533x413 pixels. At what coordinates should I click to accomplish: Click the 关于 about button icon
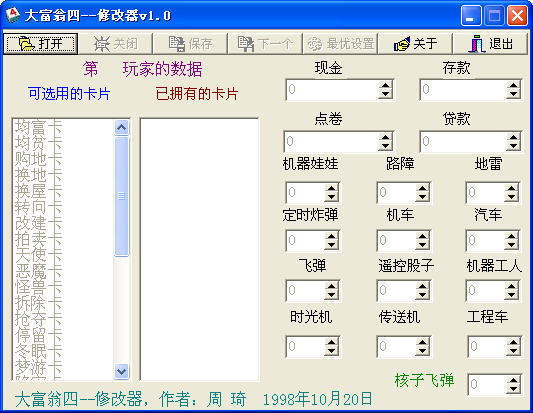[401, 44]
